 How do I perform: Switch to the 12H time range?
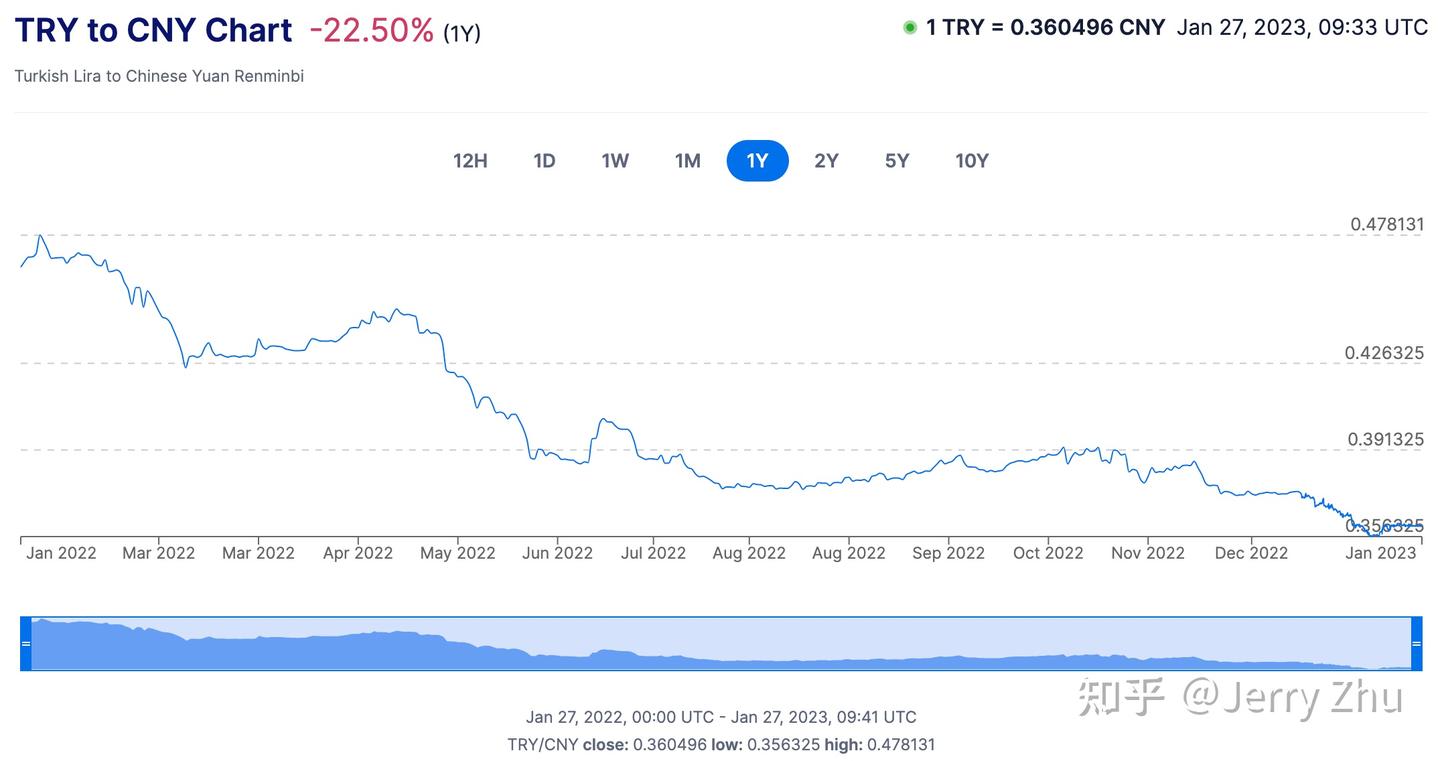(x=470, y=160)
